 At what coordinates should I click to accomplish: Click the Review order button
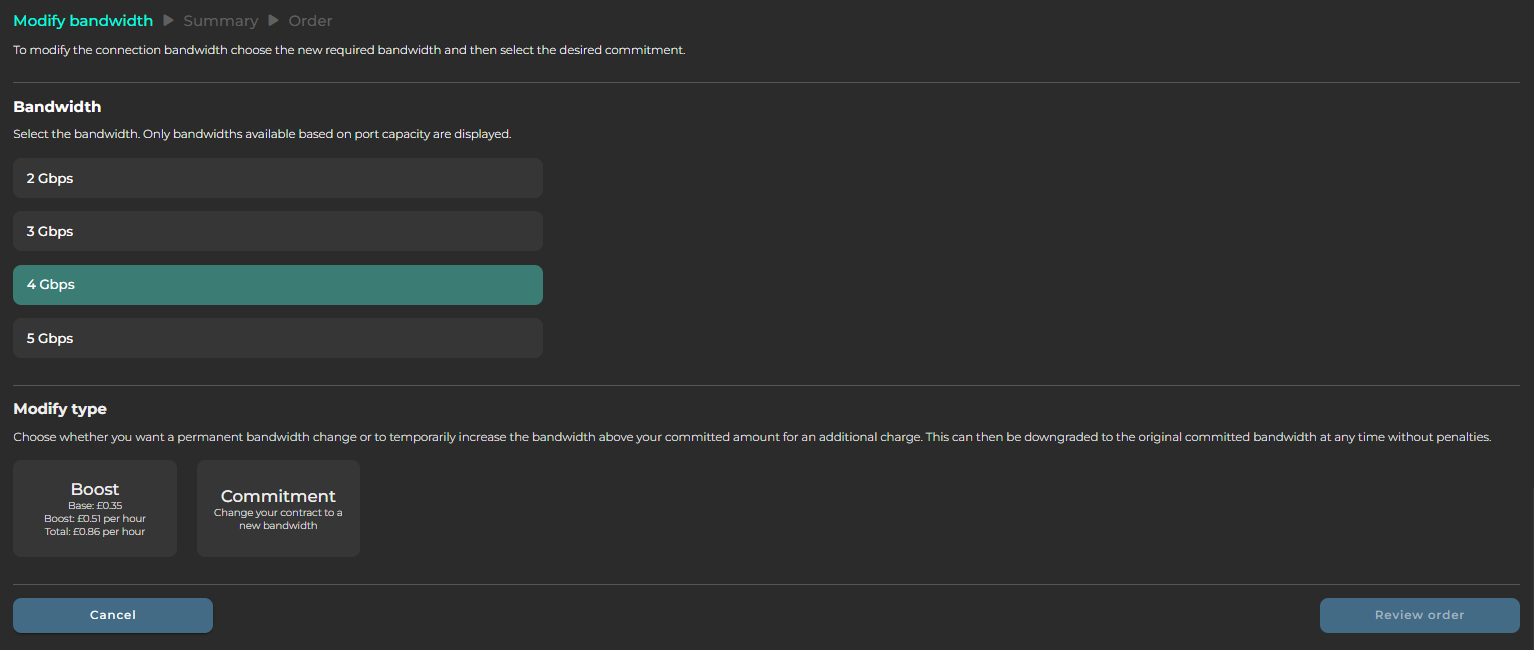tap(1419, 615)
